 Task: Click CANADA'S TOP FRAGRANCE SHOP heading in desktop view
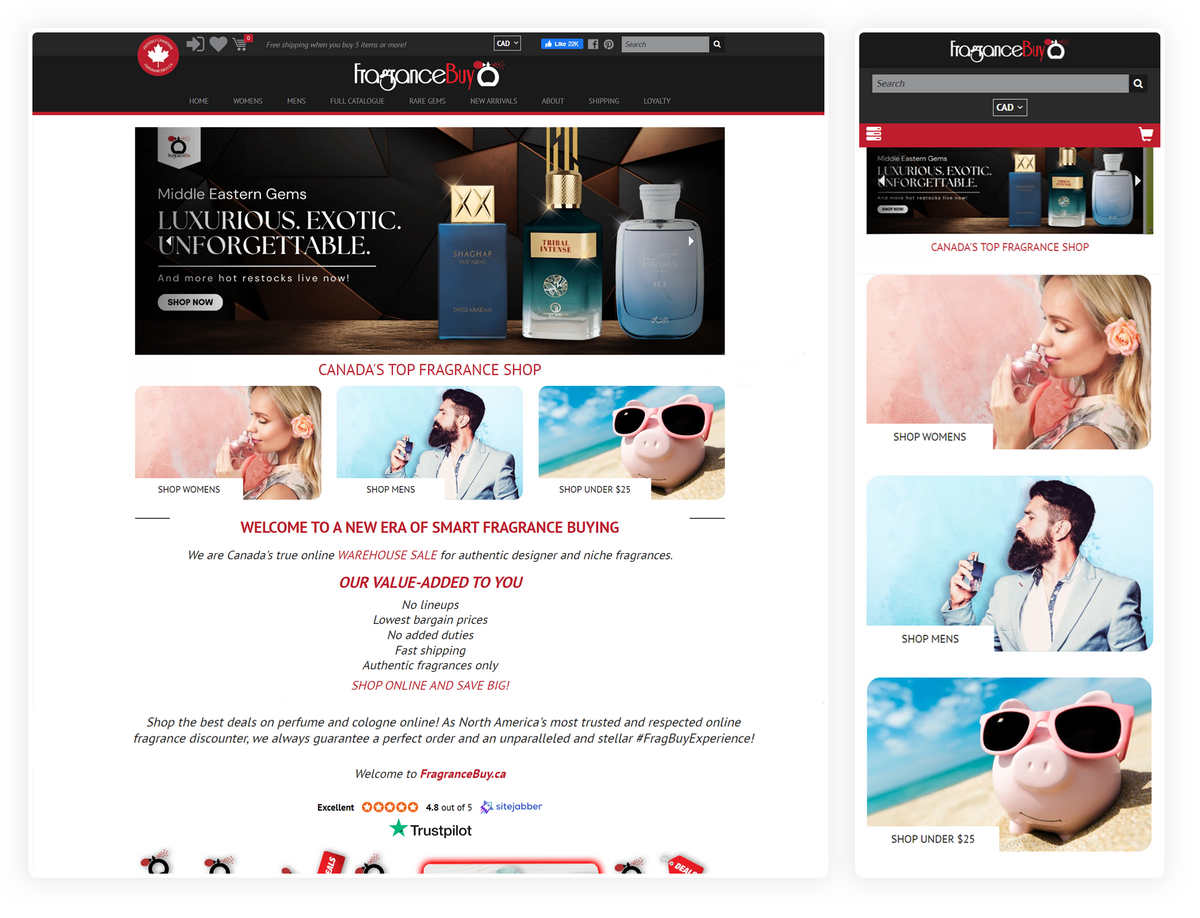430,370
